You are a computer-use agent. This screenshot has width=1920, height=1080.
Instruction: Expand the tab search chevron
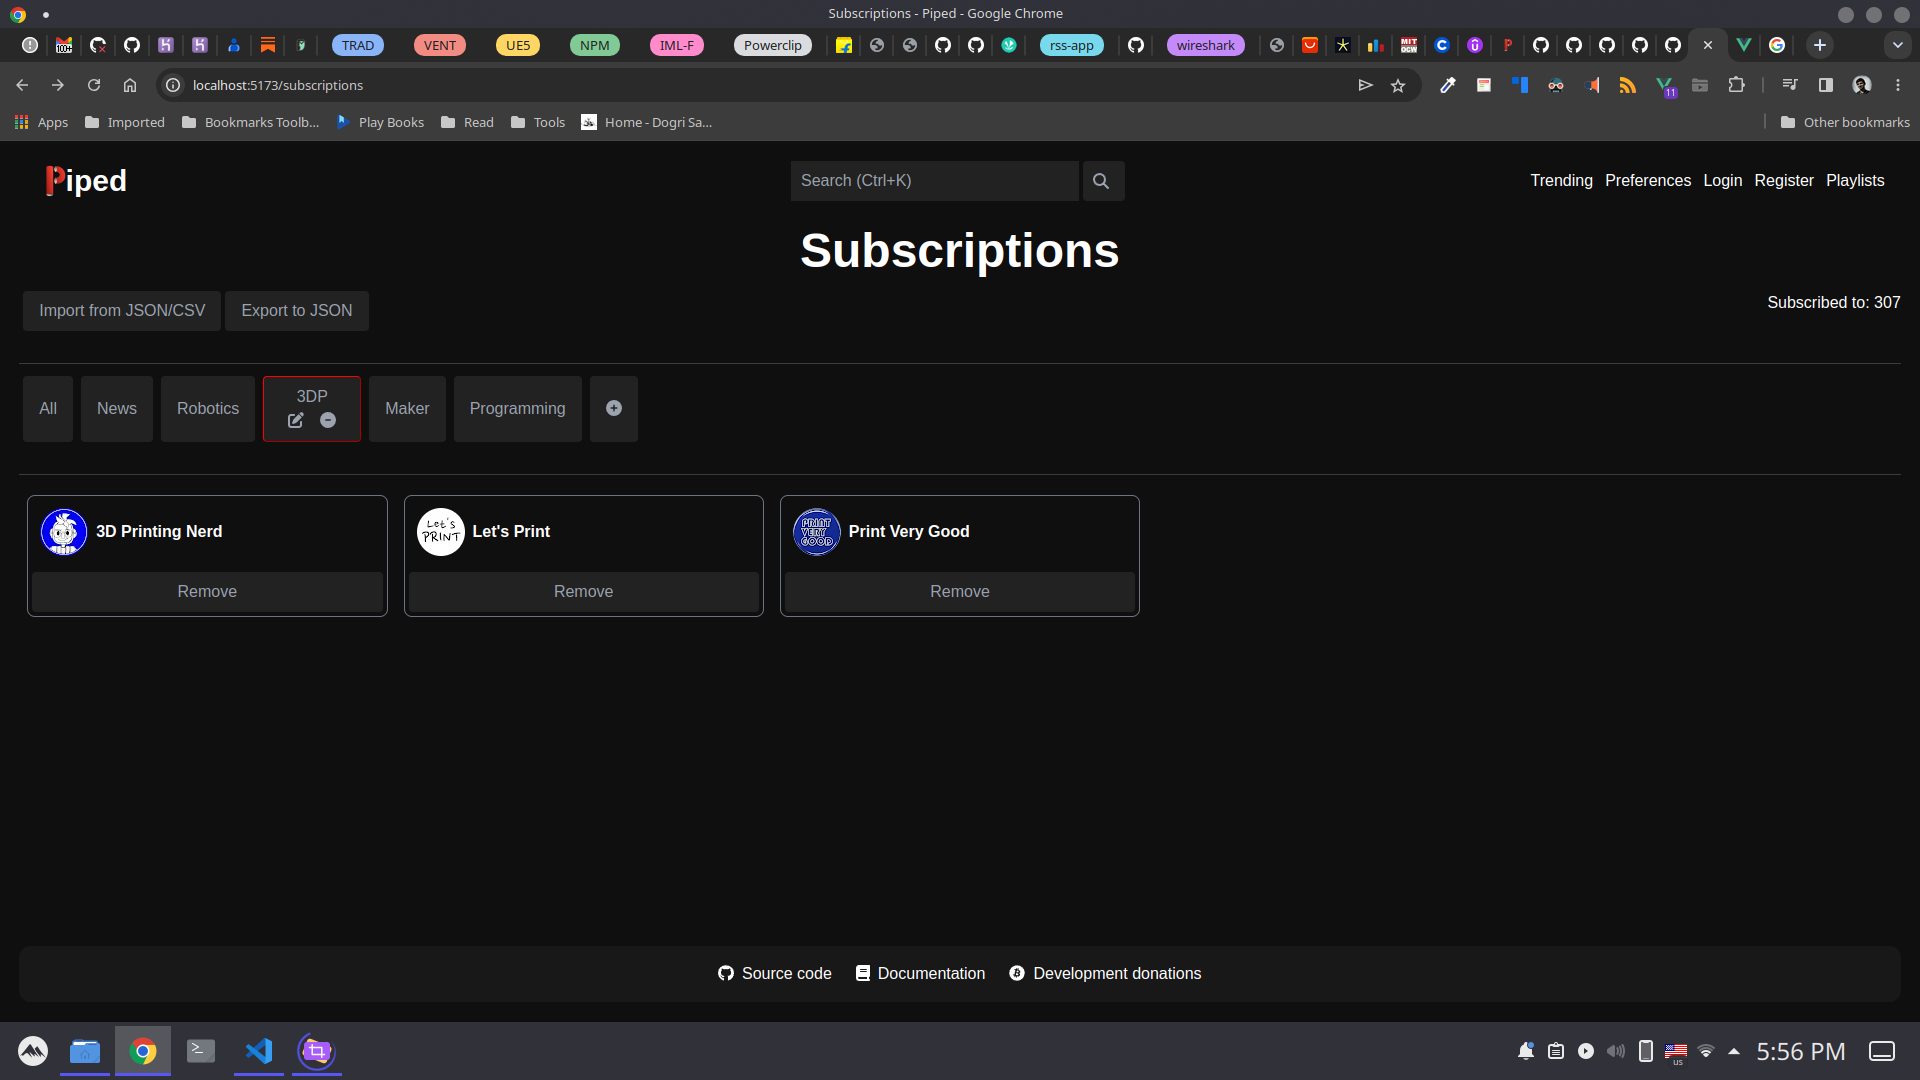point(1898,45)
